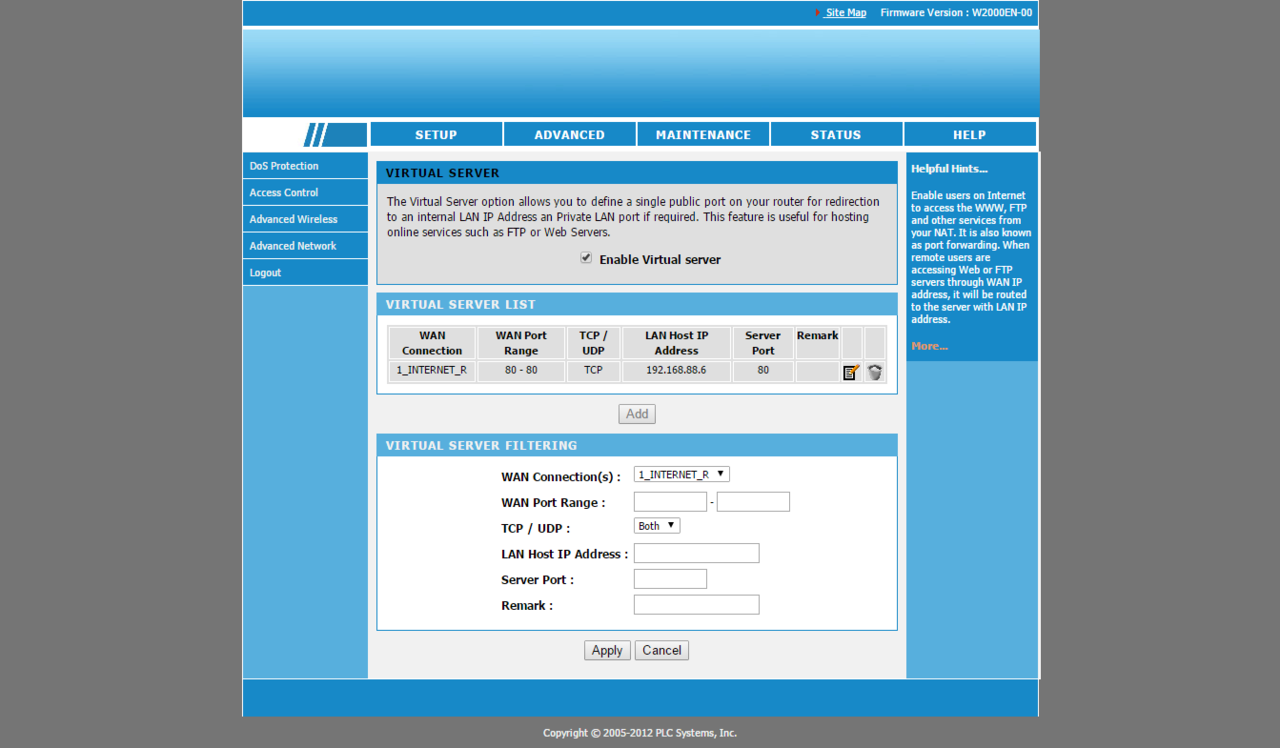This screenshot has height=748, width=1280.
Task: Toggle the Enable Virtual server checkbox
Action: click(x=586, y=258)
